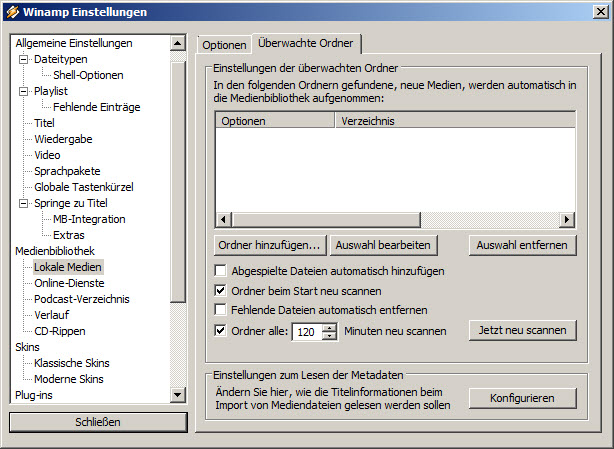
Task: Click the tree scrollbar up arrow
Action: pos(178,43)
